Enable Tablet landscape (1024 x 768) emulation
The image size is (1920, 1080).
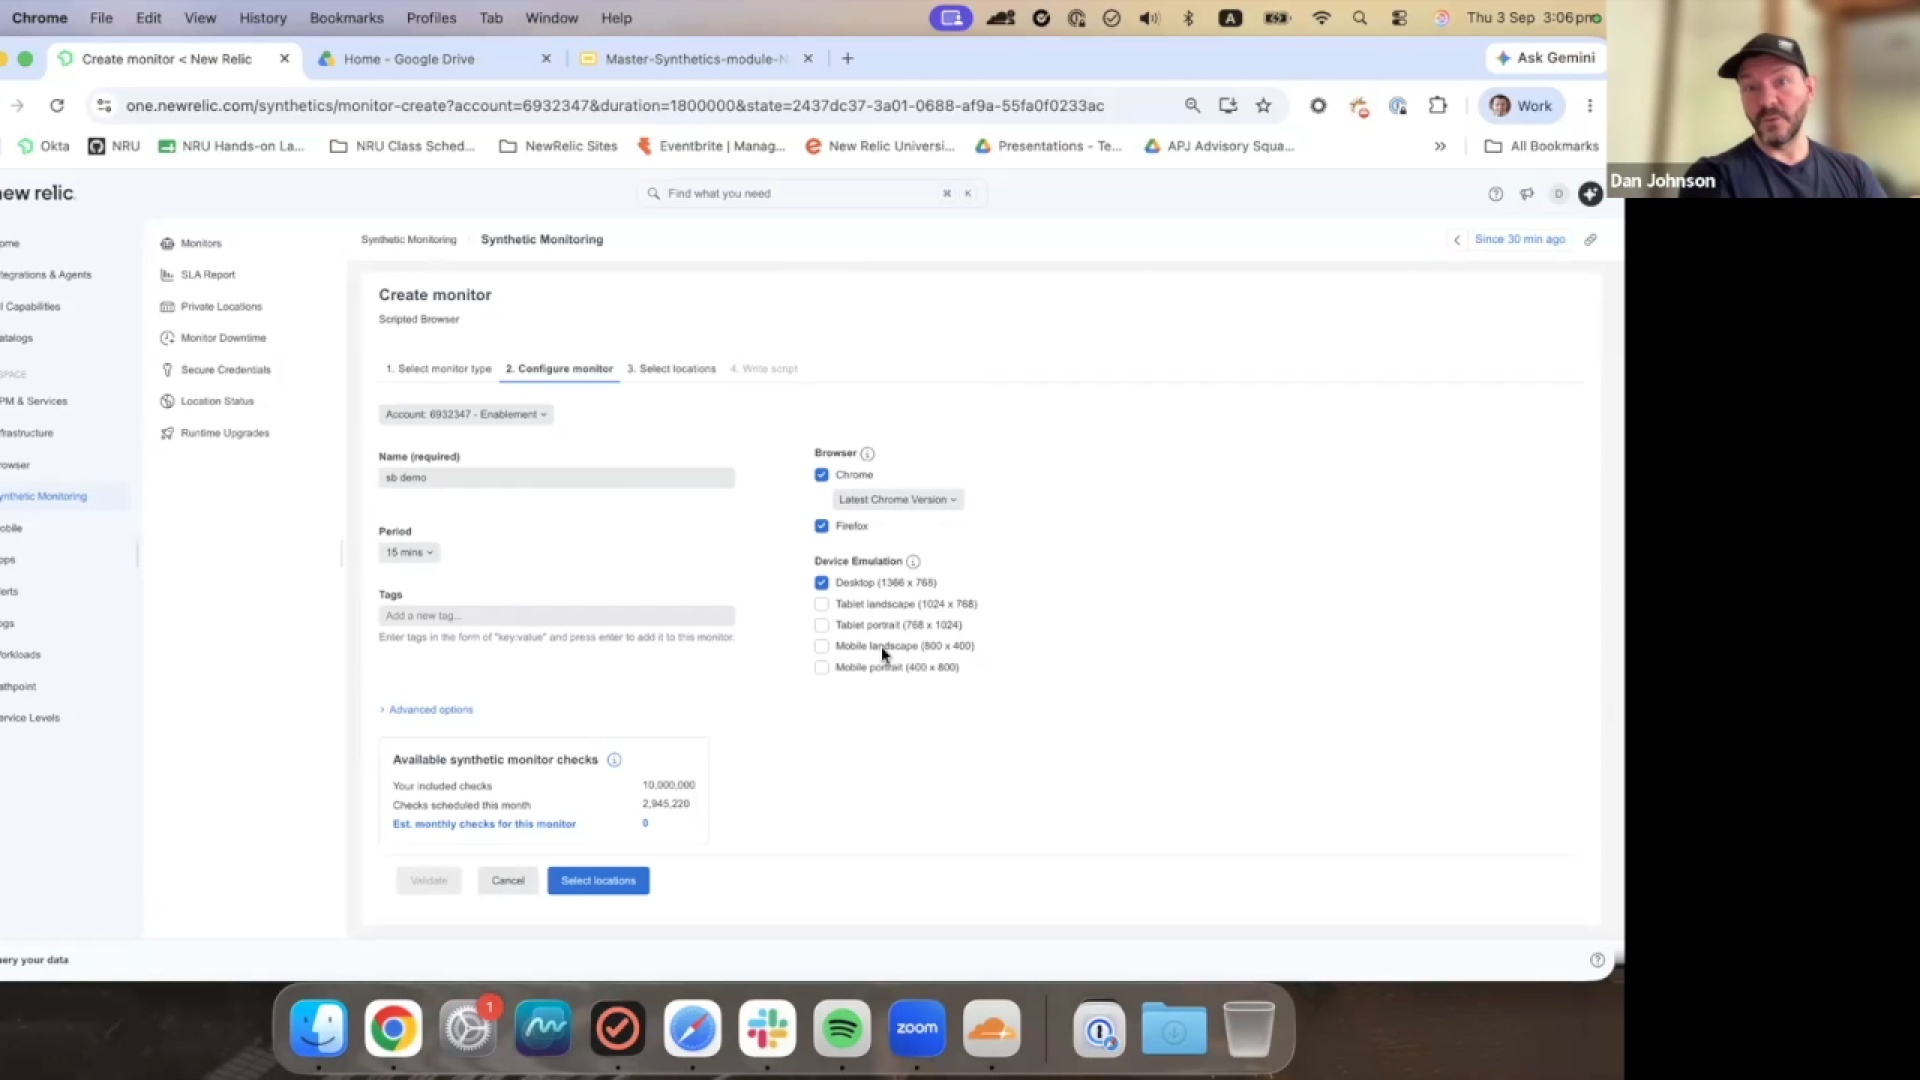(x=822, y=604)
